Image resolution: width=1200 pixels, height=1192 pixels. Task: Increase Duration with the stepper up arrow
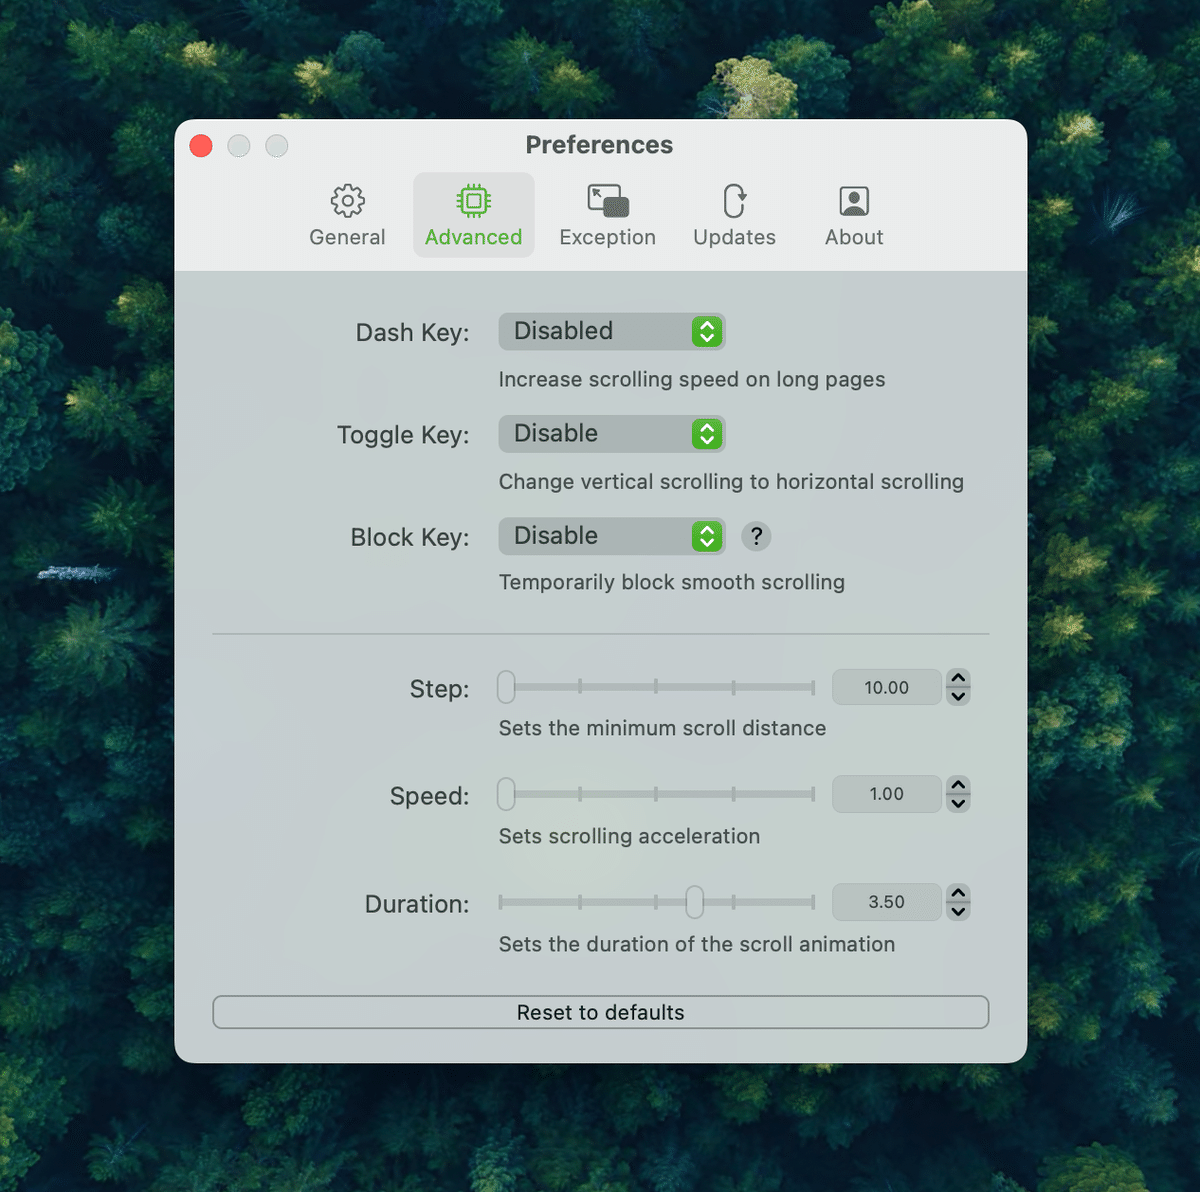tap(958, 893)
